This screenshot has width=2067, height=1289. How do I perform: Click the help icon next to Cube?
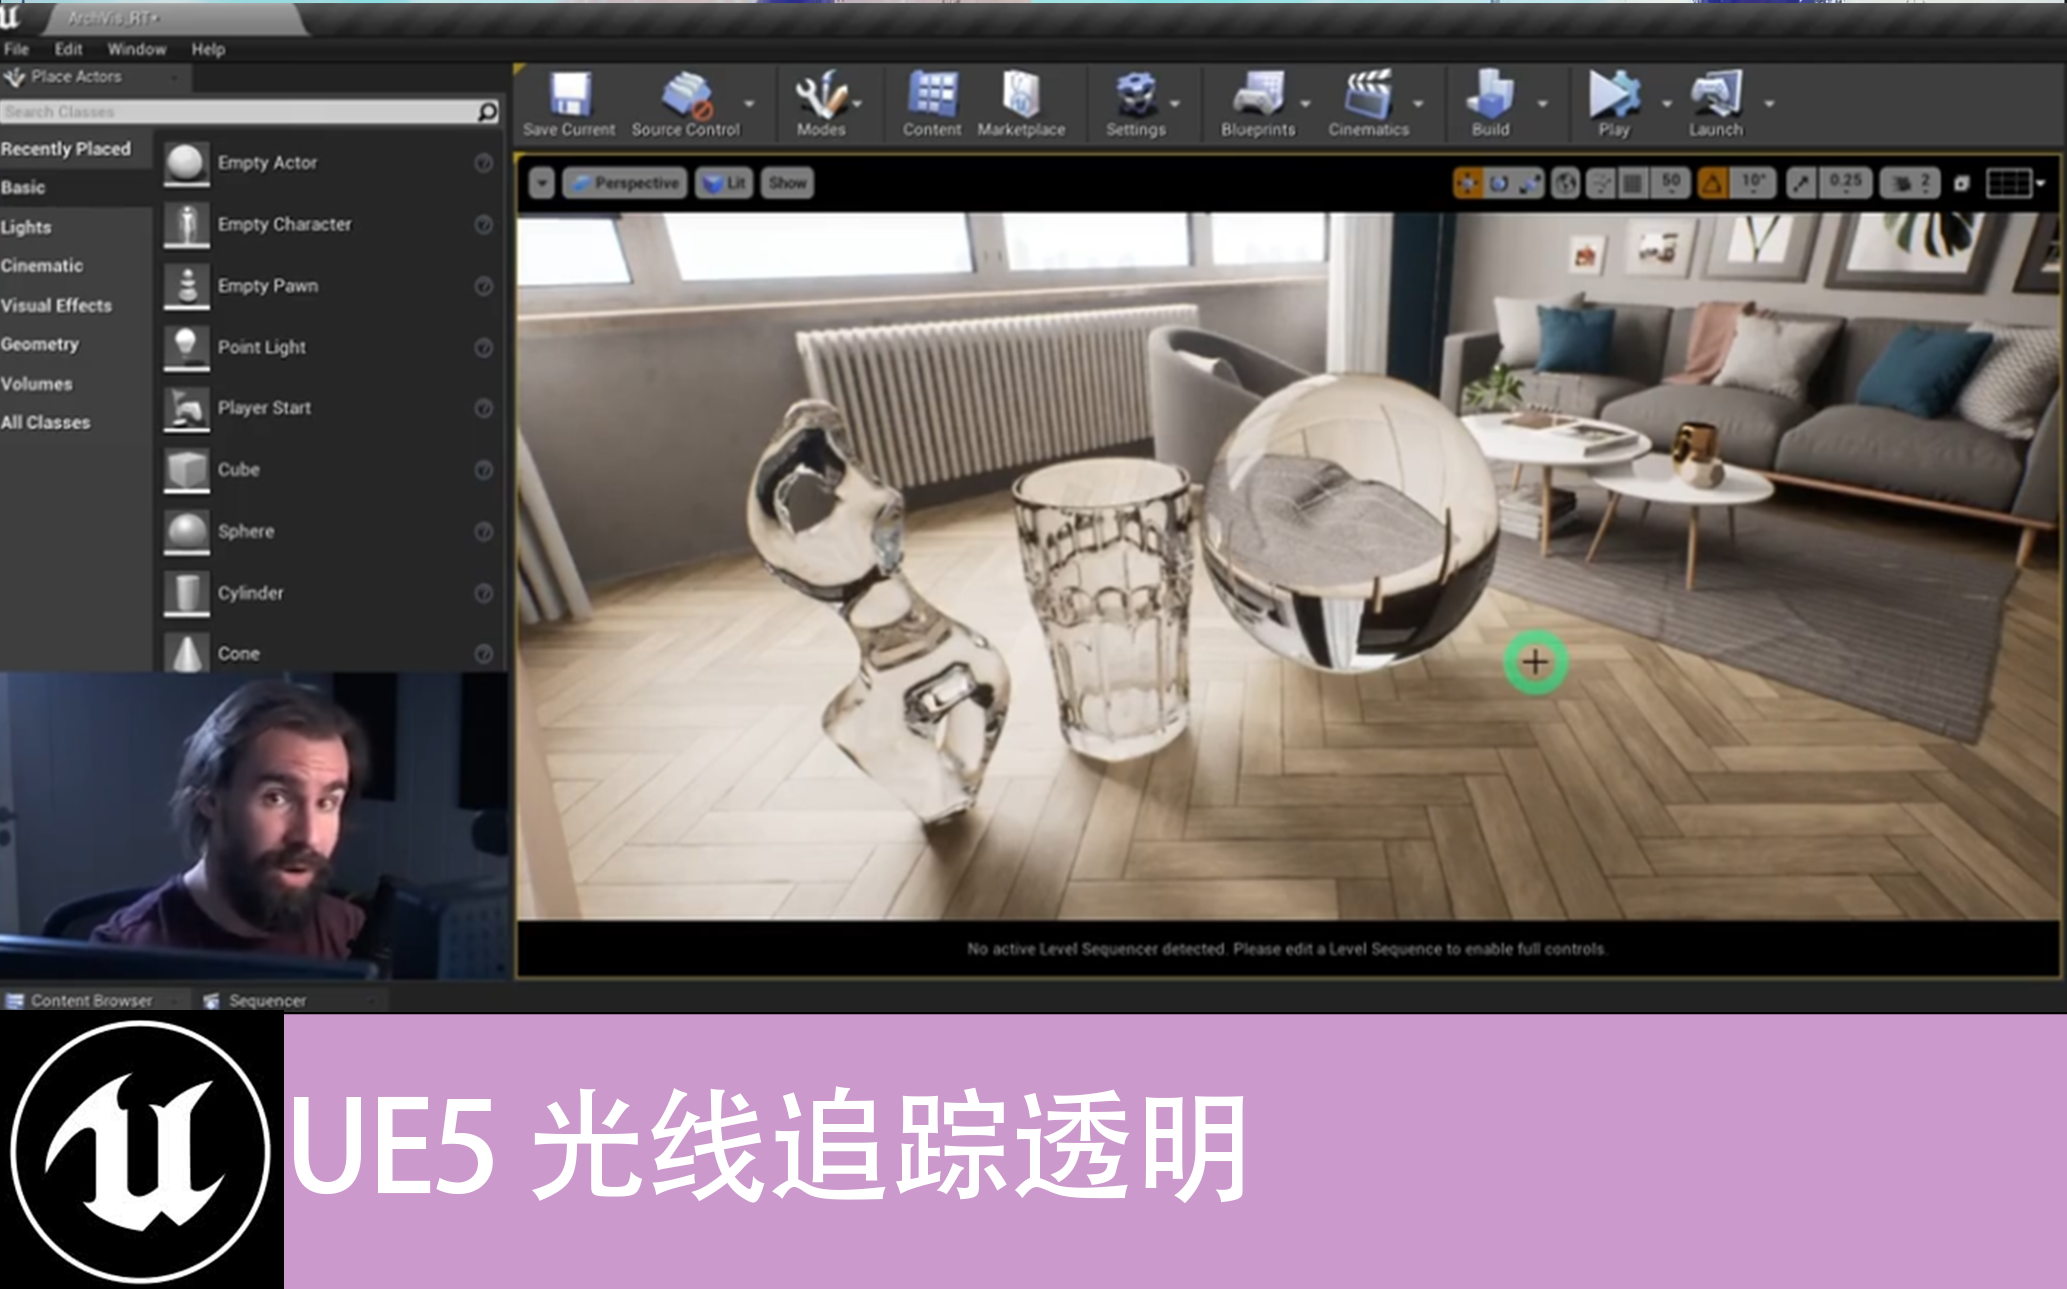483,470
